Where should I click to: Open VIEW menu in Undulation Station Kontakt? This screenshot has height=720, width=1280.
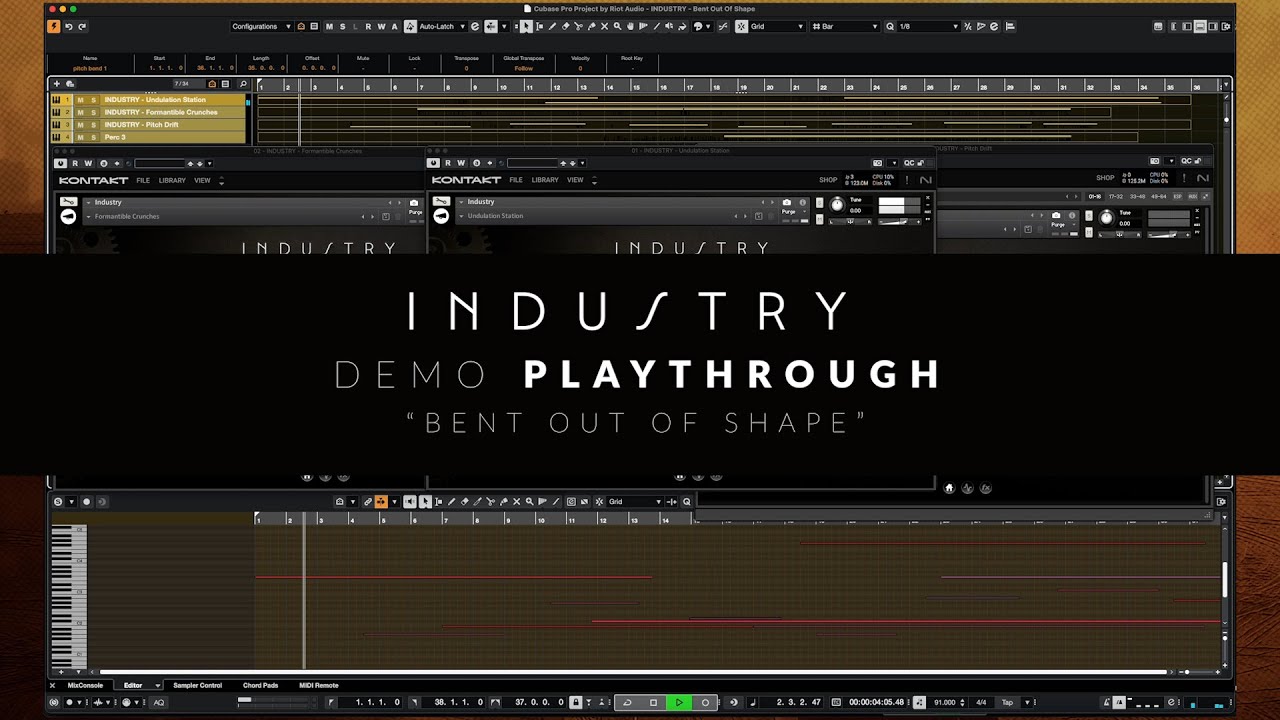click(575, 180)
